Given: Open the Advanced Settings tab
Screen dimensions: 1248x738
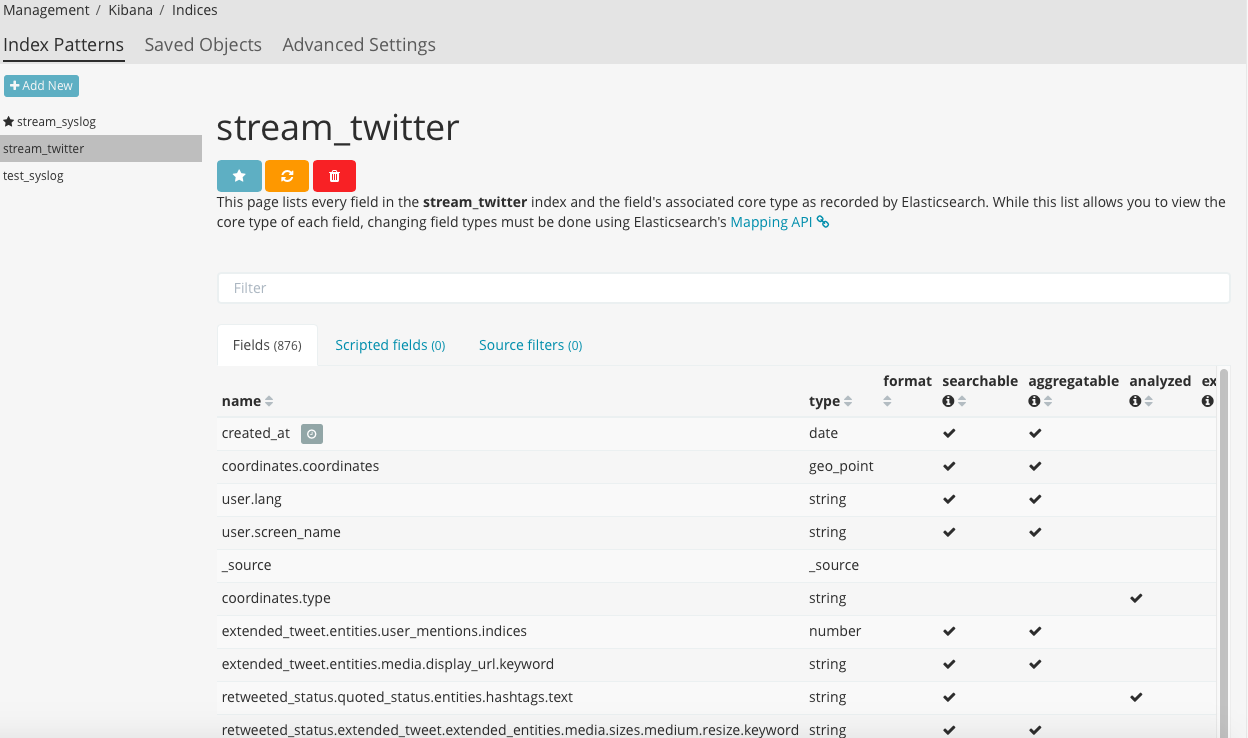Looking at the screenshot, I should (x=359, y=45).
